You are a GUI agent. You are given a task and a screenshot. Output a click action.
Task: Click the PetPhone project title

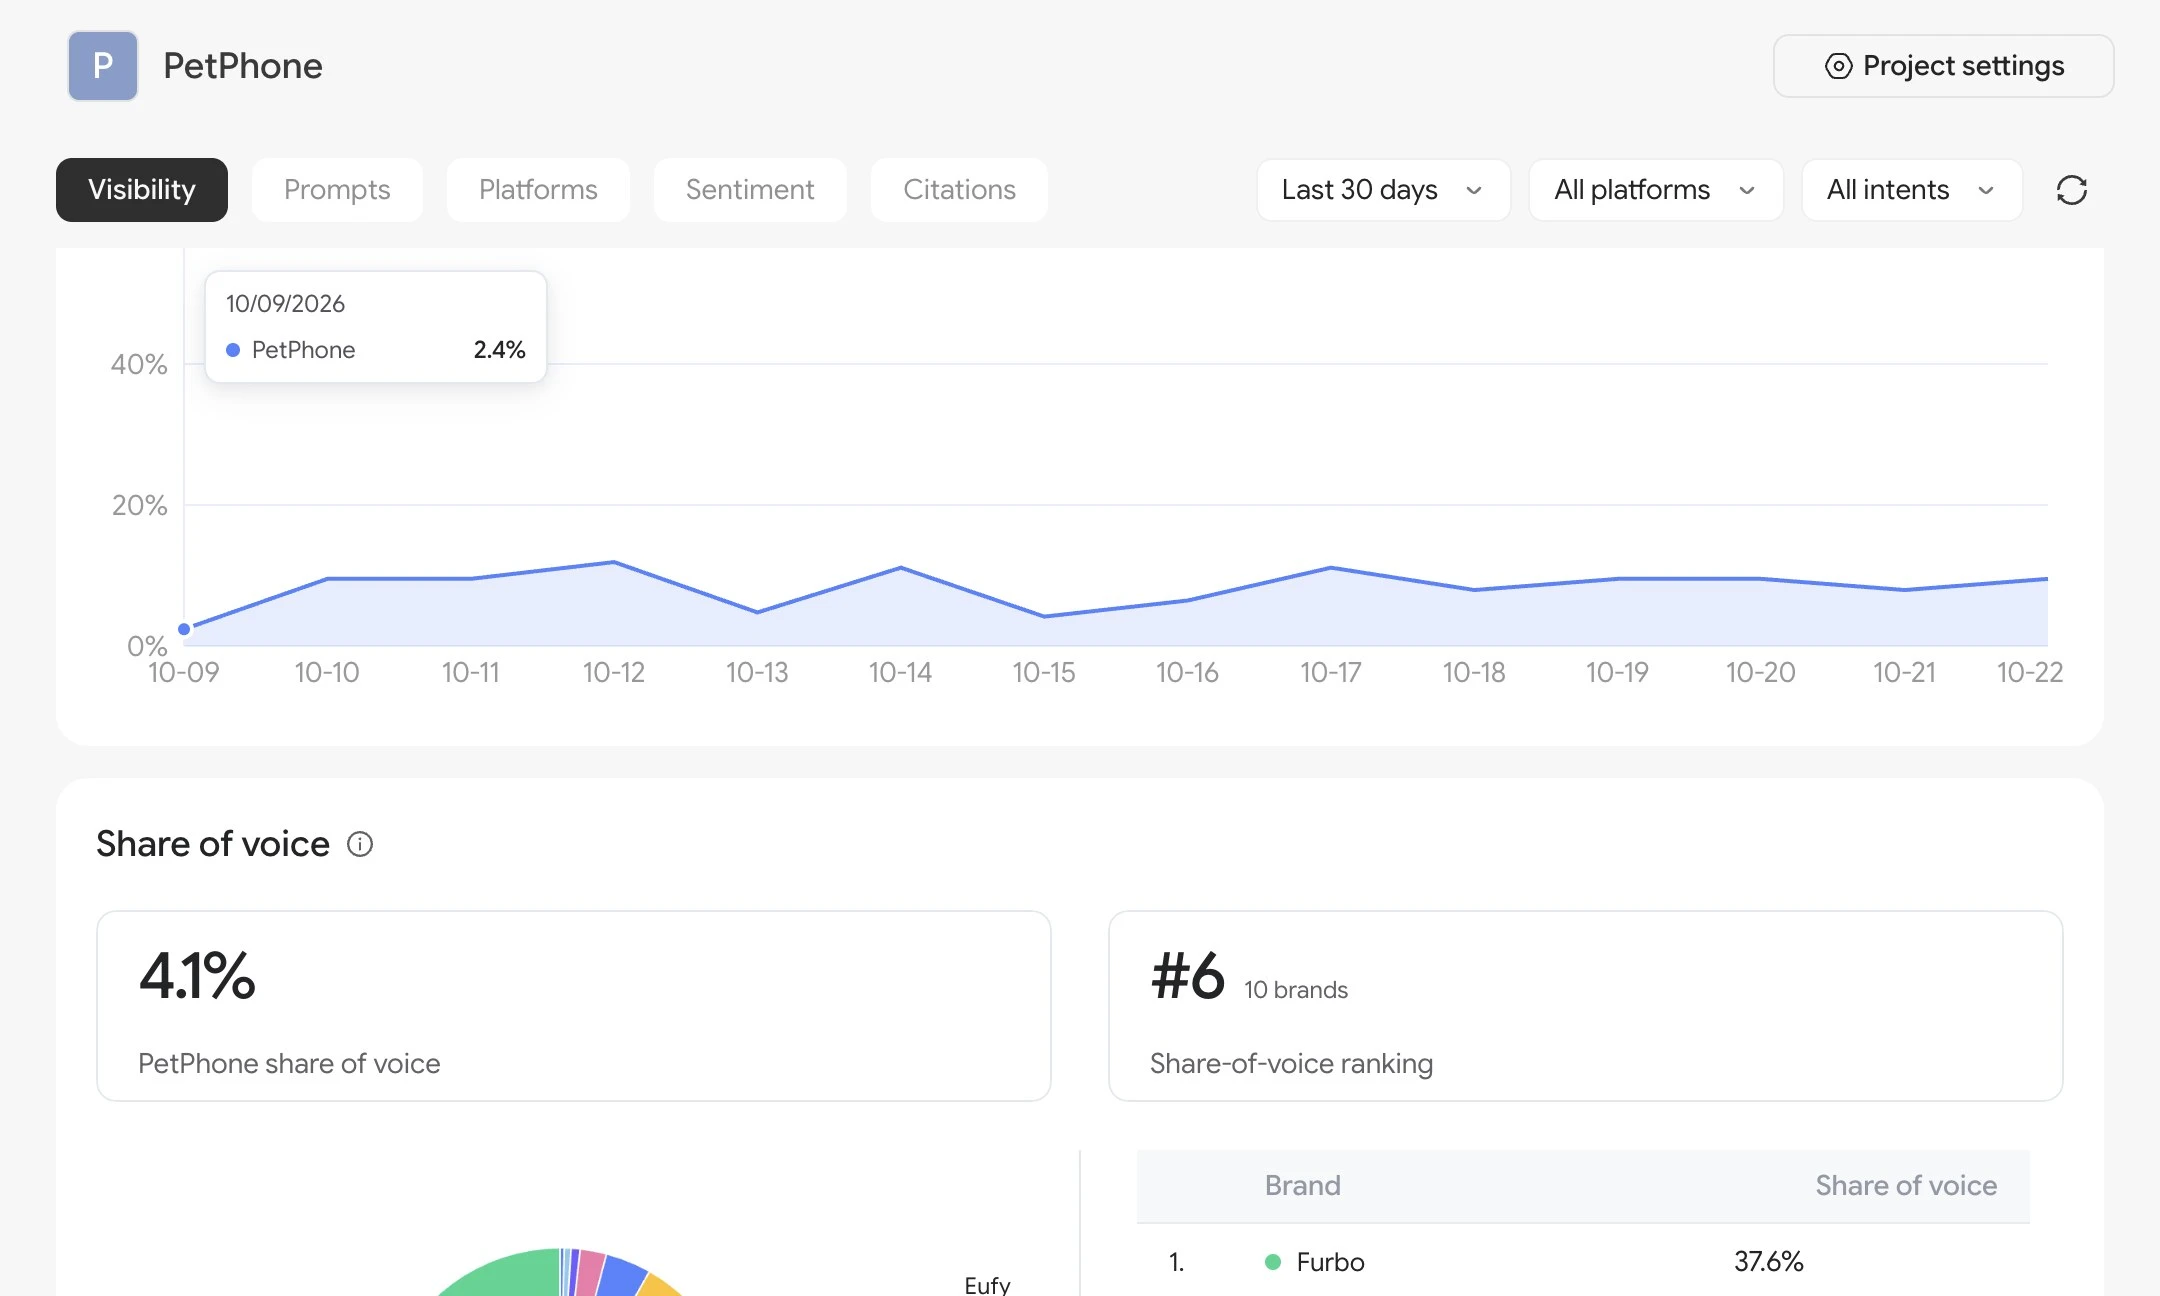(x=243, y=66)
